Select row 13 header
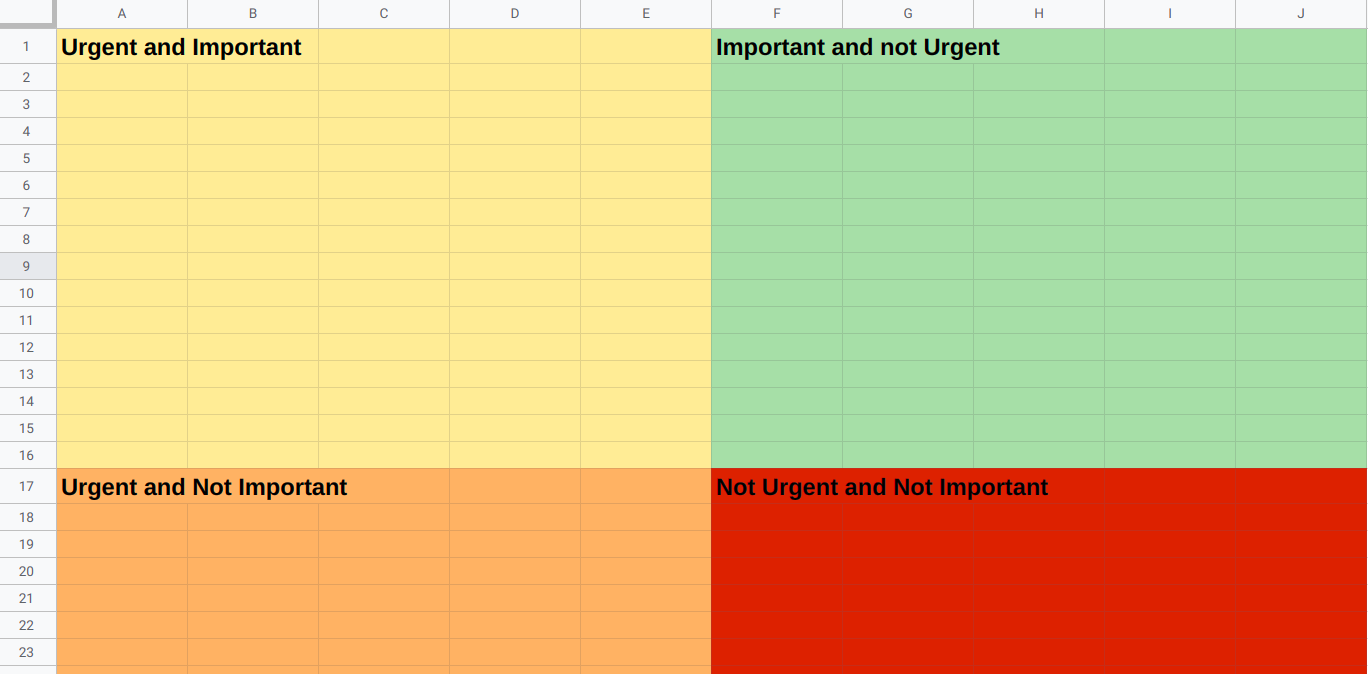Image resolution: width=1368 pixels, height=674 pixels. click(x=27, y=374)
